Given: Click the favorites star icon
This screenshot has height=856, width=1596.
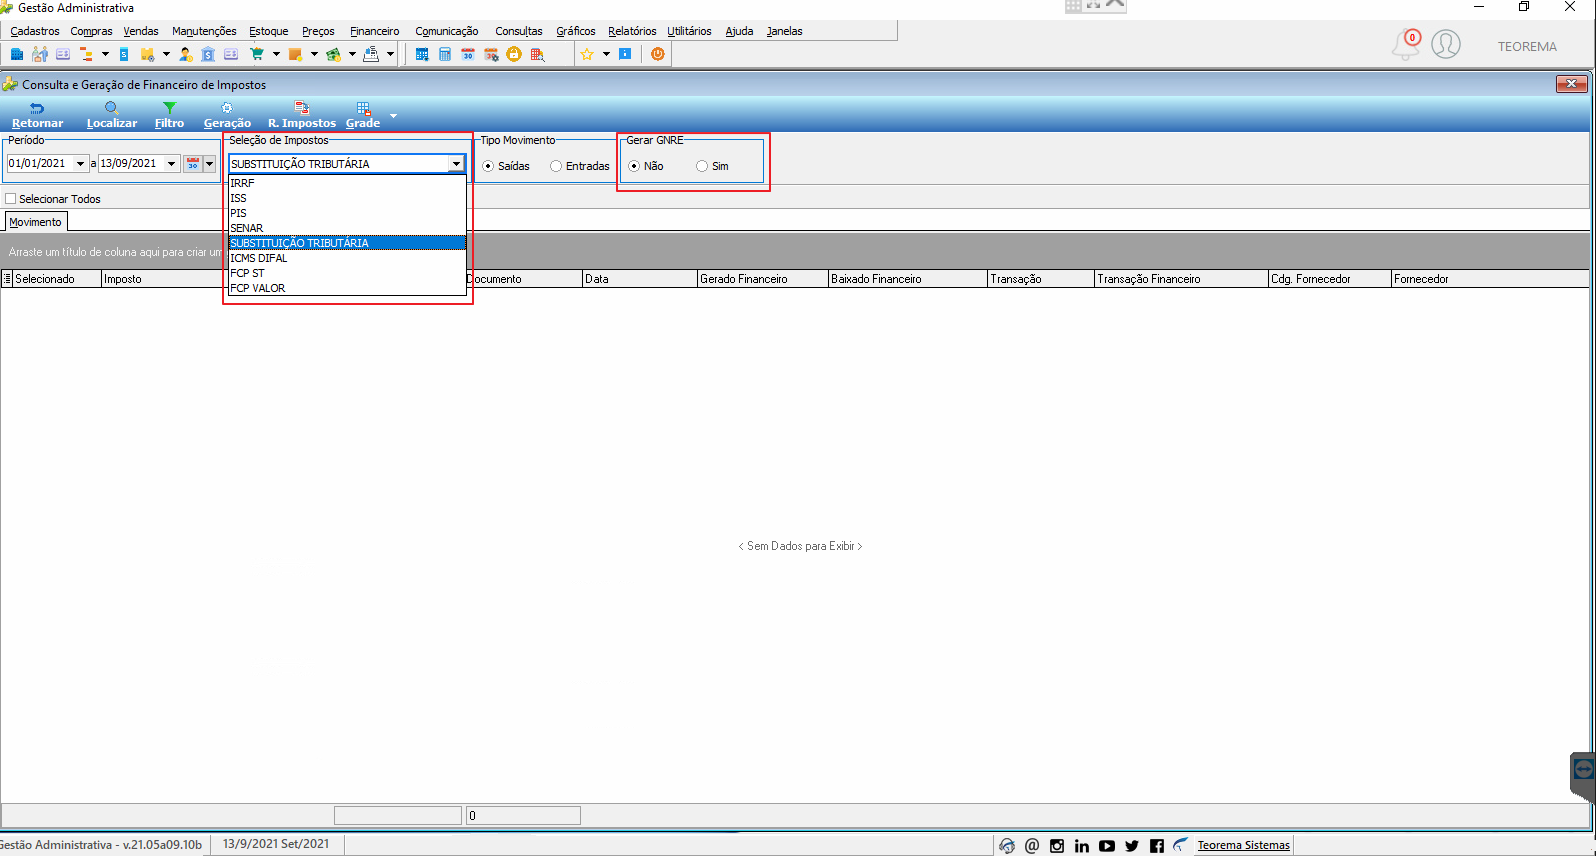Looking at the screenshot, I should (587, 54).
